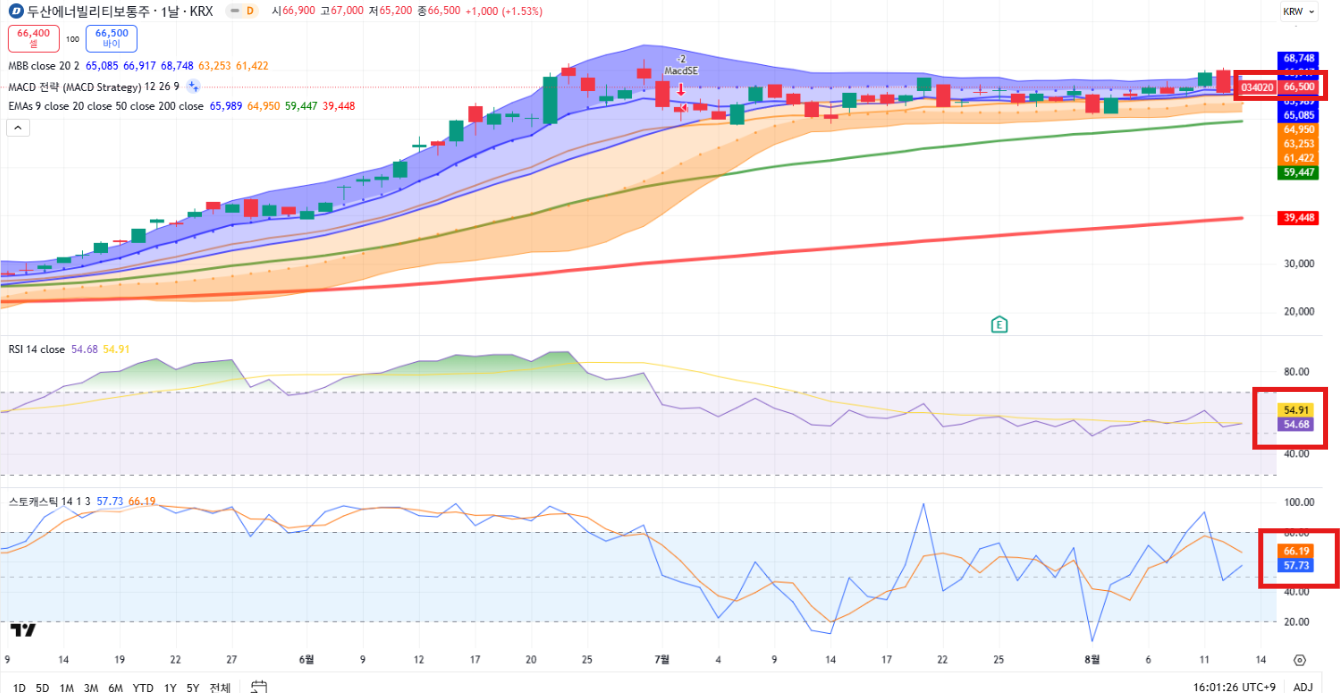Set the time range to 1Y
This screenshot has height=693, width=1340.
(170, 687)
